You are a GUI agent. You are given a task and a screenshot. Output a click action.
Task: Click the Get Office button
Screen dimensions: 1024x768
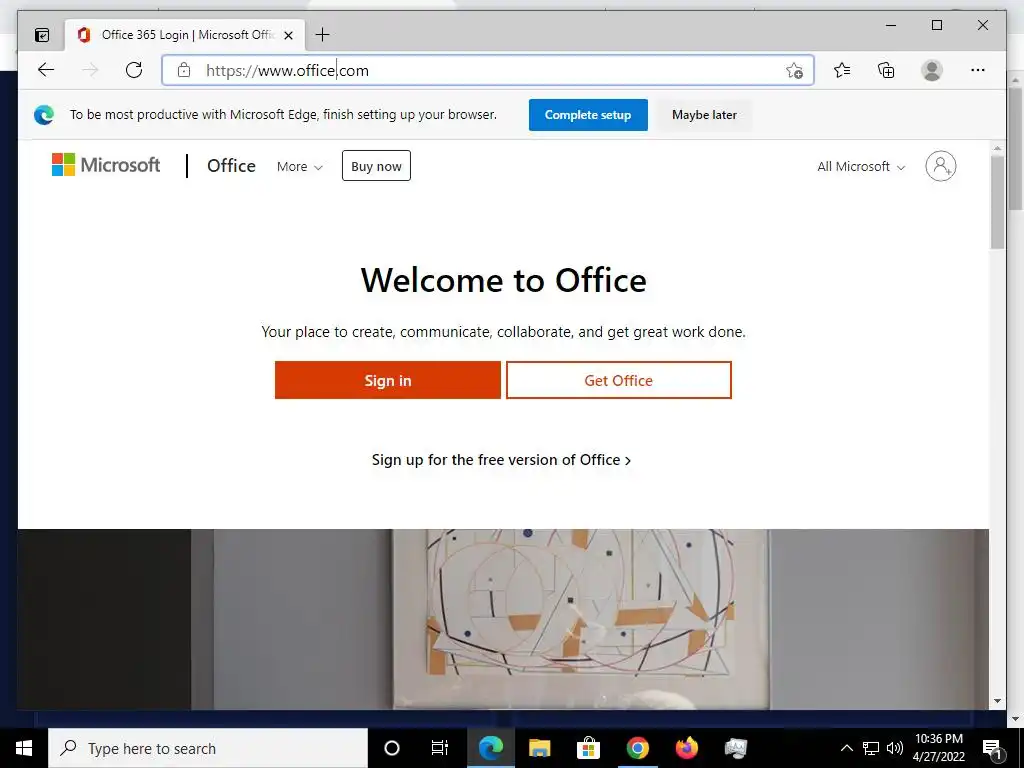pos(618,380)
